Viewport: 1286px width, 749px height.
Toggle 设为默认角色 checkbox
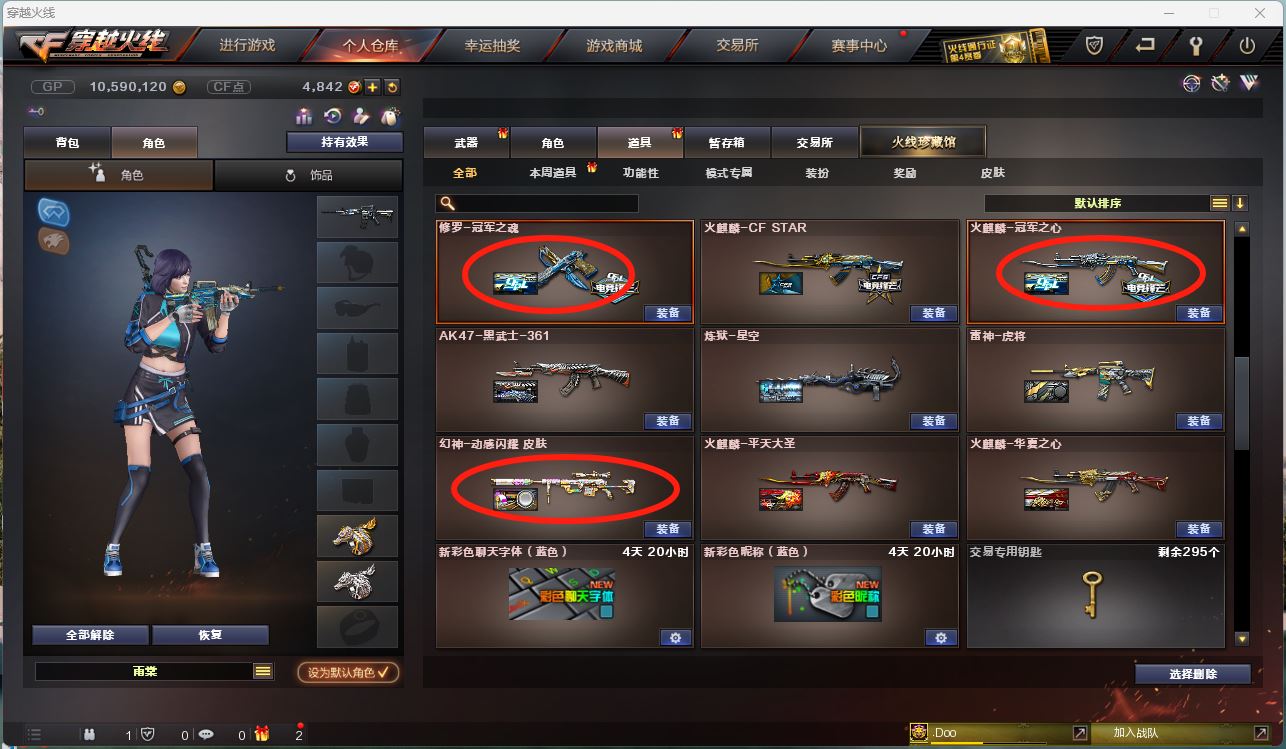[x=349, y=672]
